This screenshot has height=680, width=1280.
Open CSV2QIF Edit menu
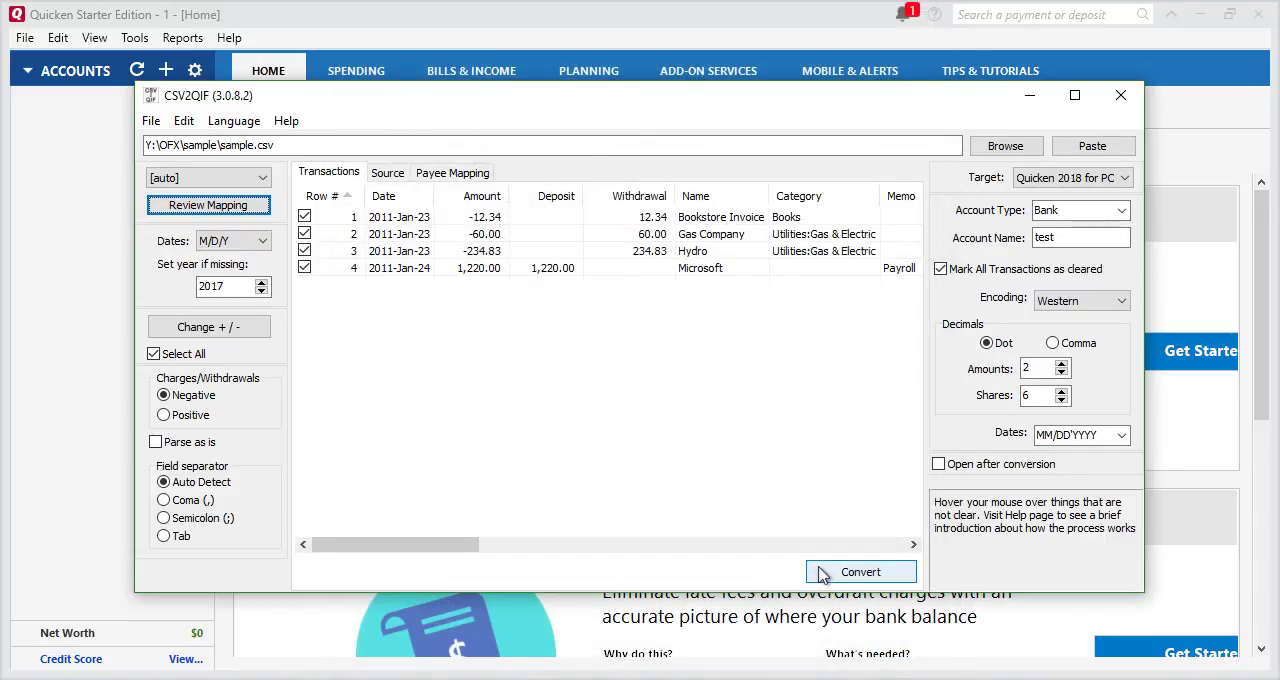[184, 120]
